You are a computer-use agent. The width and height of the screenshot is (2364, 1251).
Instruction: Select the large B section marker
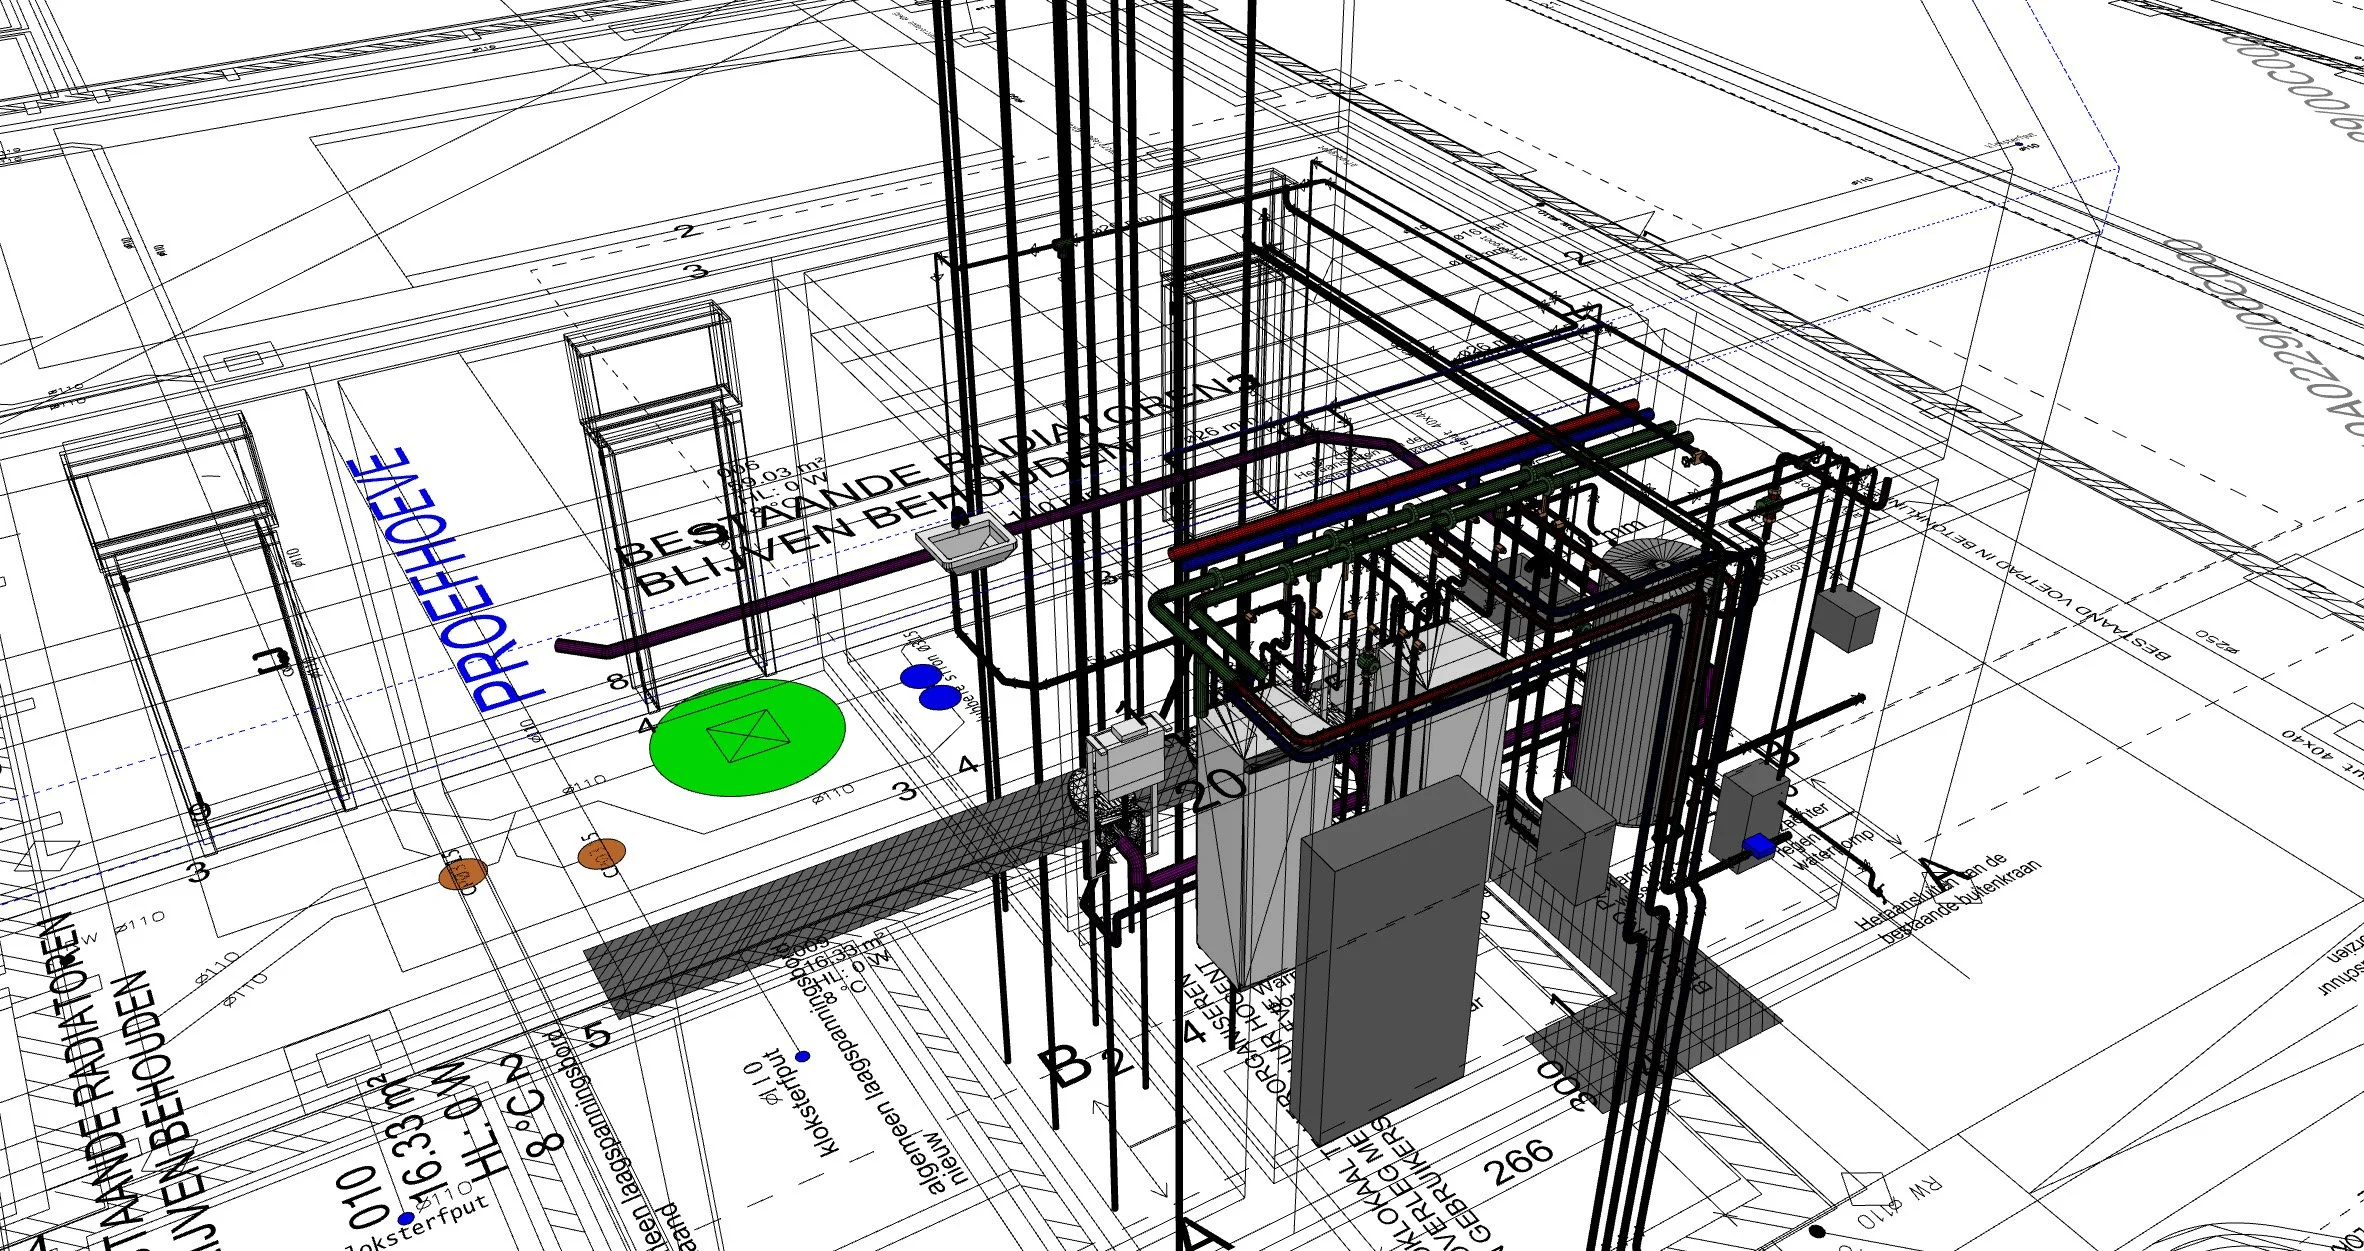point(1070,1067)
